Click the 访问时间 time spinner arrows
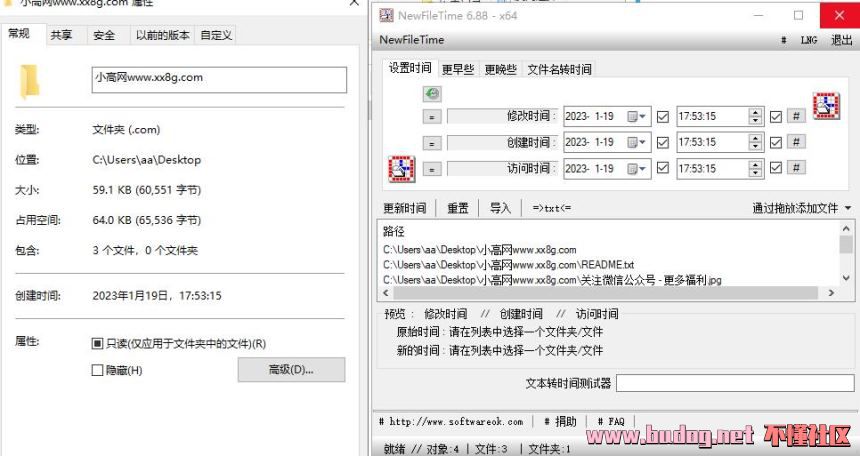The image size is (860, 456). 755,168
